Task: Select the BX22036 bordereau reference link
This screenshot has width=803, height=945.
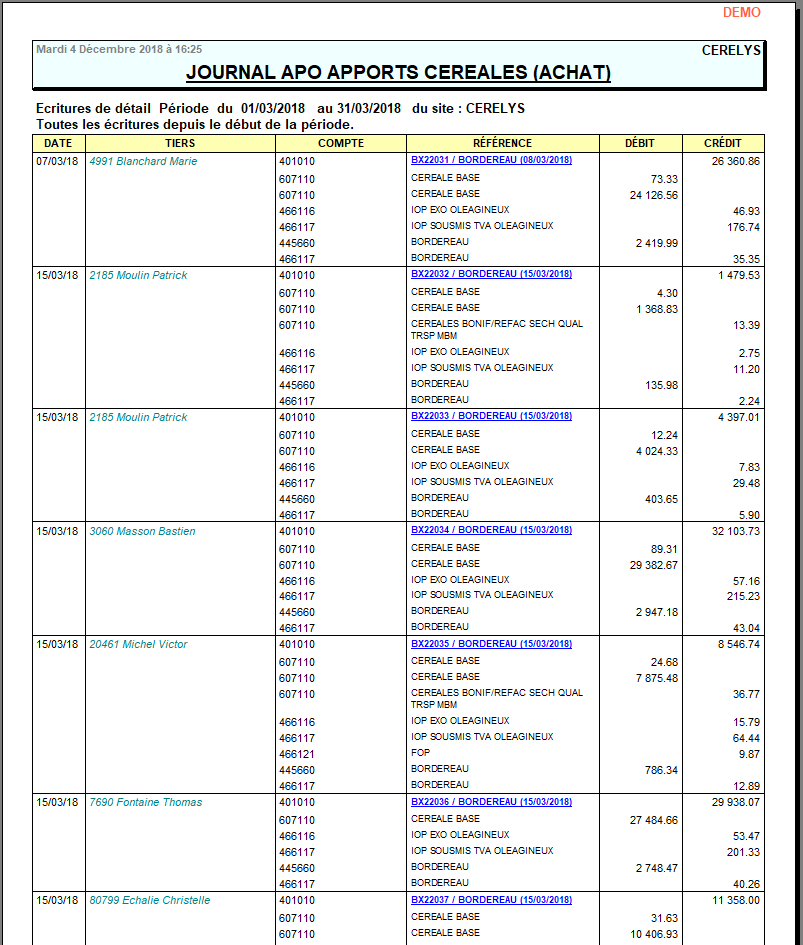Action: pyautogui.click(x=491, y=802)
